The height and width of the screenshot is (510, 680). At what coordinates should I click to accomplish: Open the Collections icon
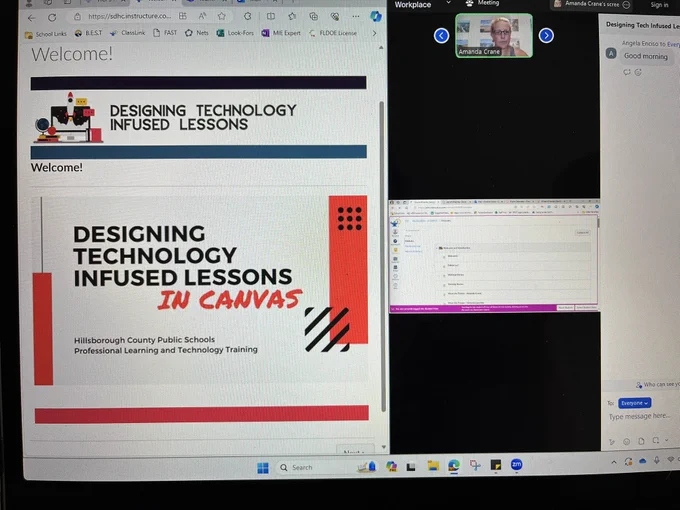tap(313, 16)
